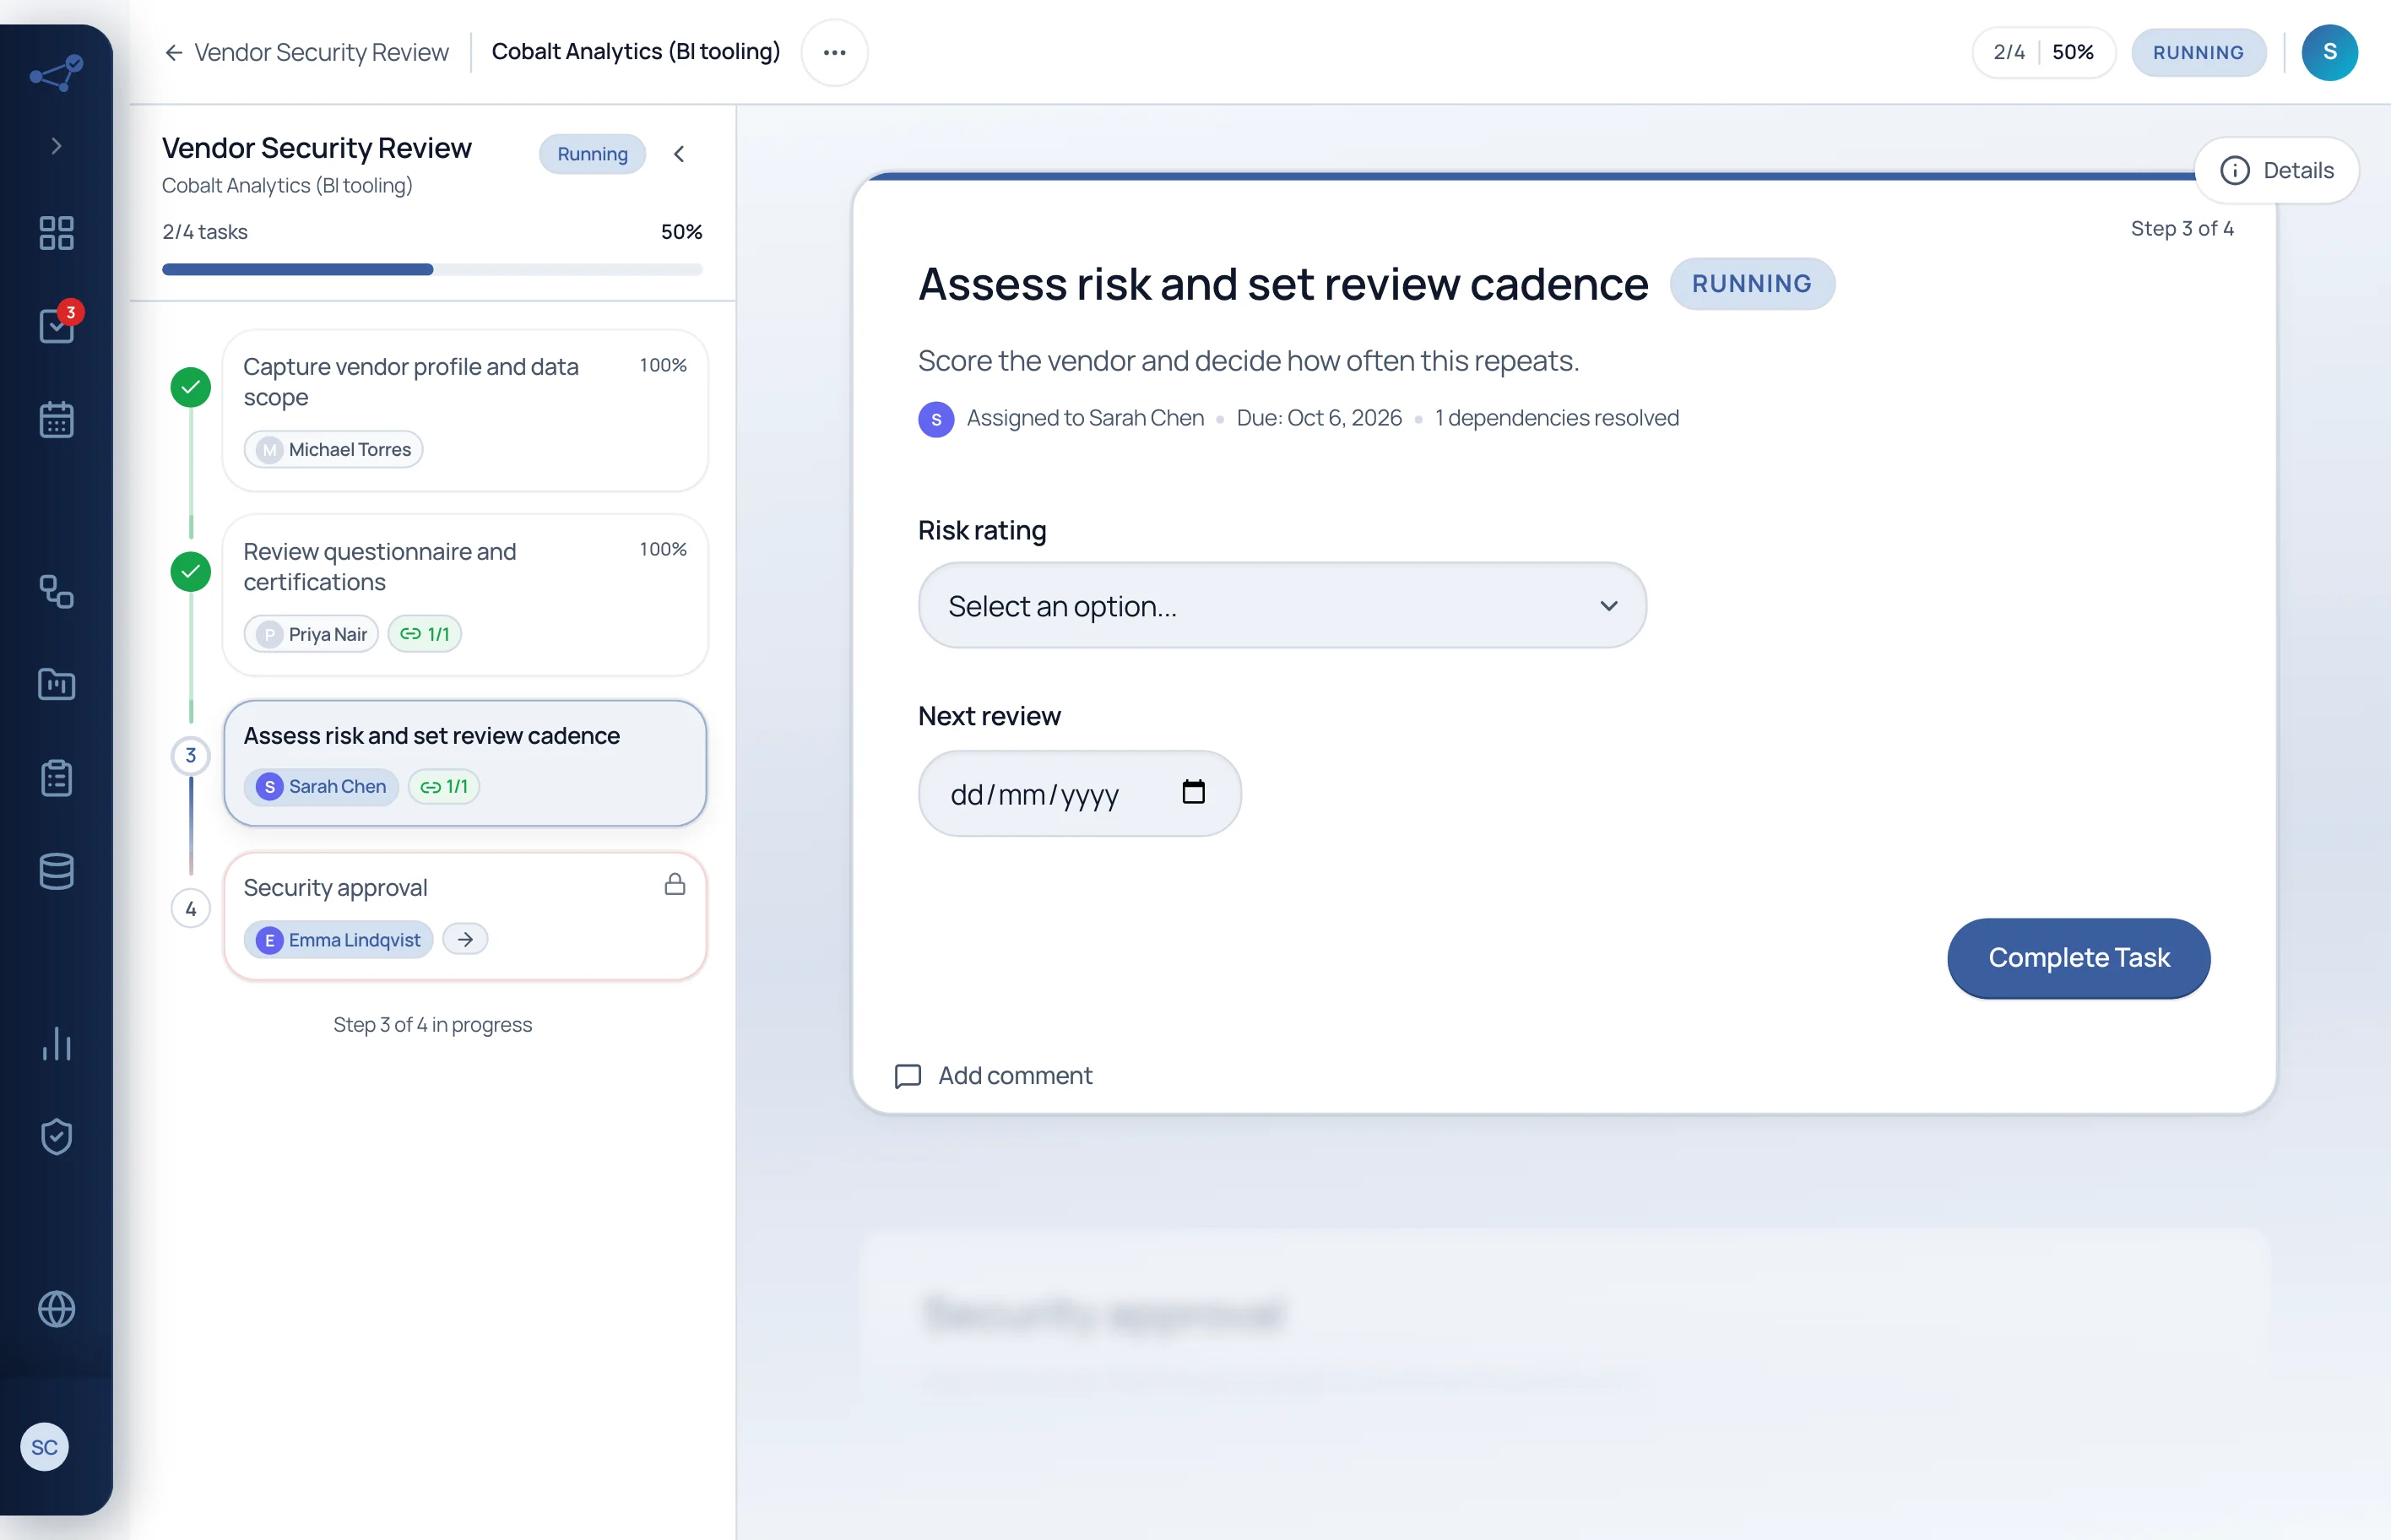Viewport: 2391px width, 1540px height.
Task: Click the Next review date field
Action: point(1079,793)
